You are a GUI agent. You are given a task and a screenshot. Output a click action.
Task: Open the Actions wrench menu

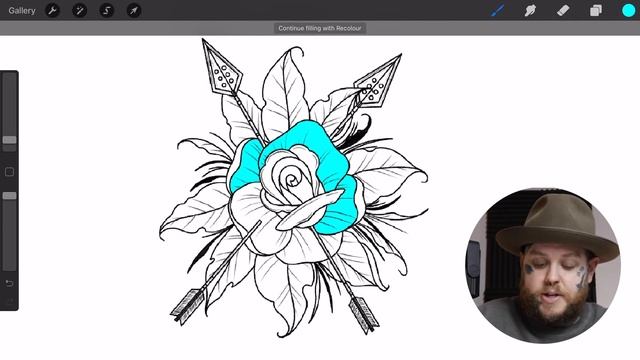tap(52, 11)
